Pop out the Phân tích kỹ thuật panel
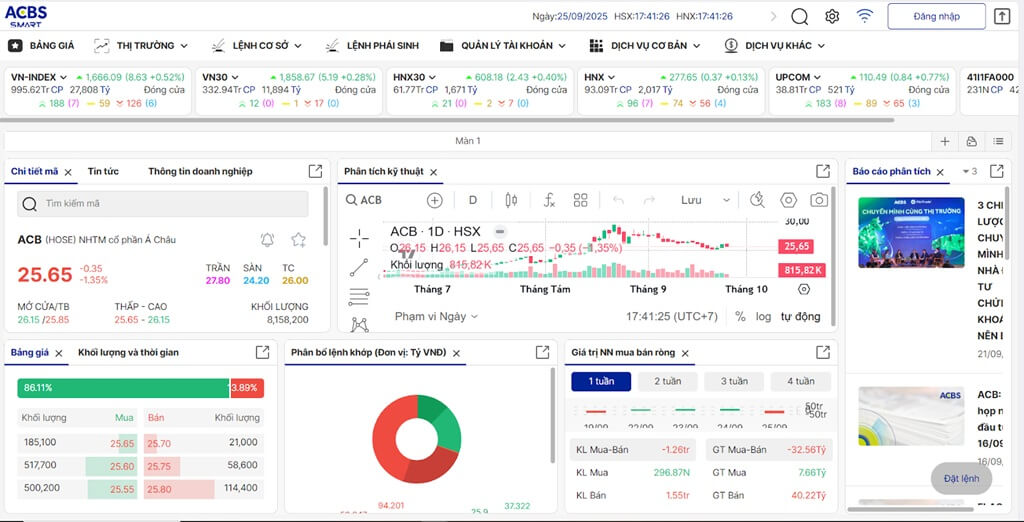The width and height of the screenshot is (1024, 522). [823, 171]
